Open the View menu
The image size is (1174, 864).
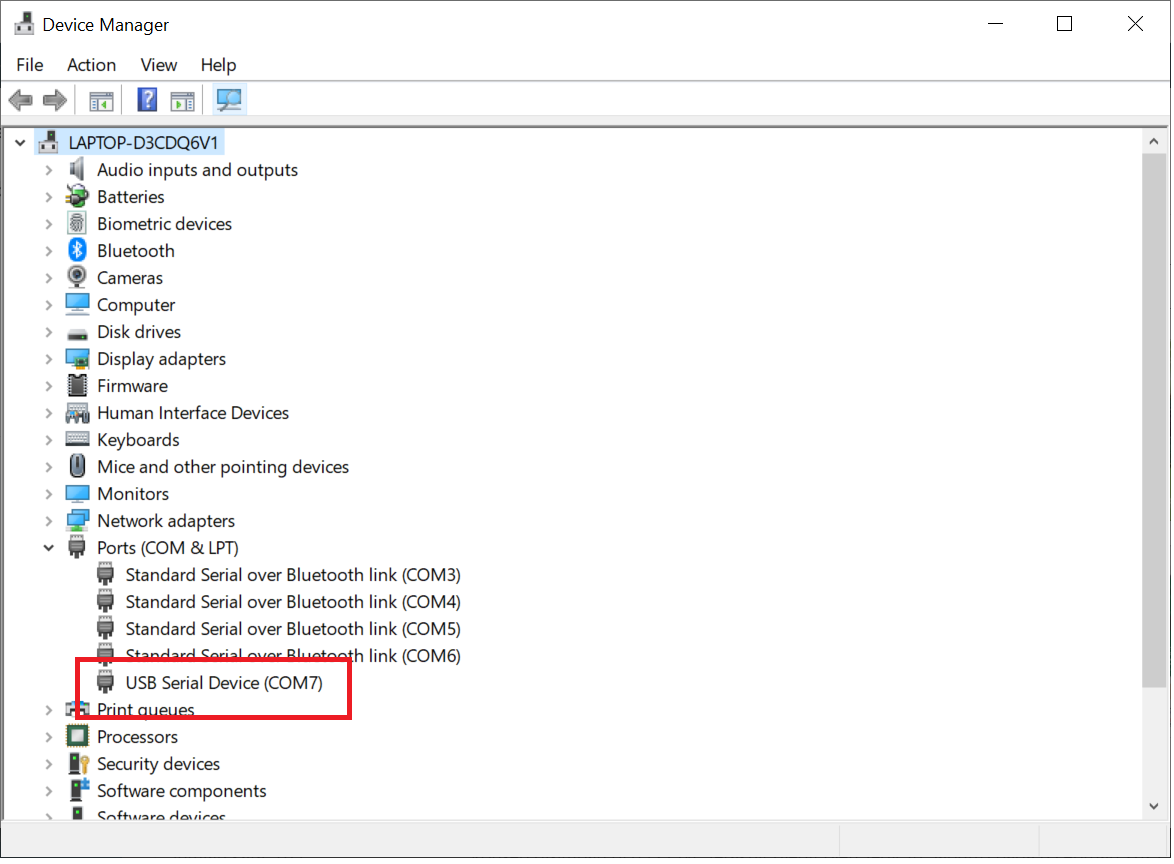click(158, 65)
